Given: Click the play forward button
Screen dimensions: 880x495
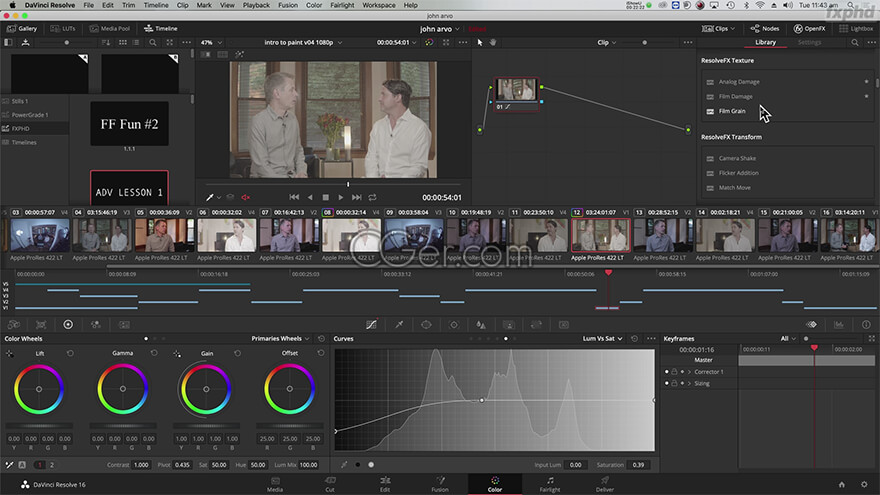Looking at the screenshot, I should [341, 198].
